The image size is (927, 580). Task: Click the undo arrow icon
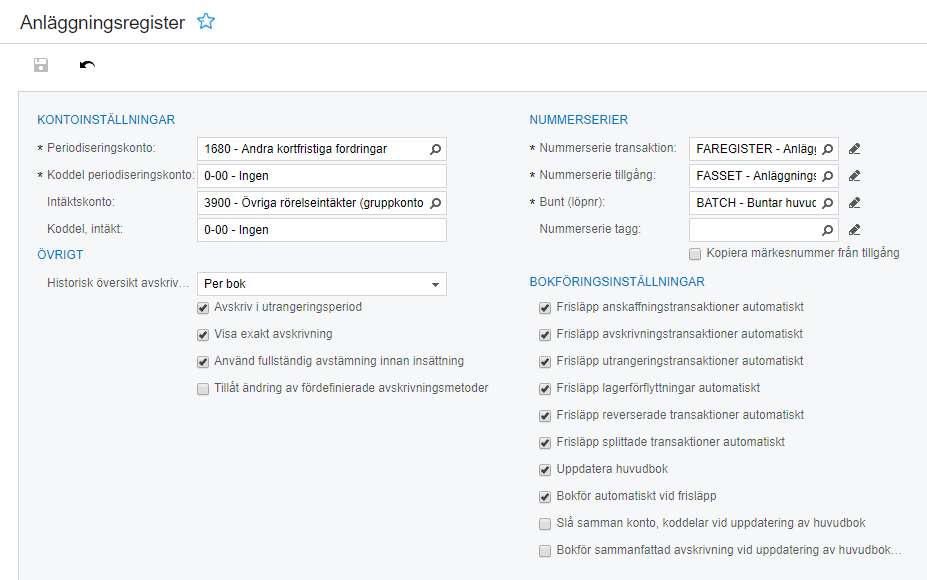[88, 66]
